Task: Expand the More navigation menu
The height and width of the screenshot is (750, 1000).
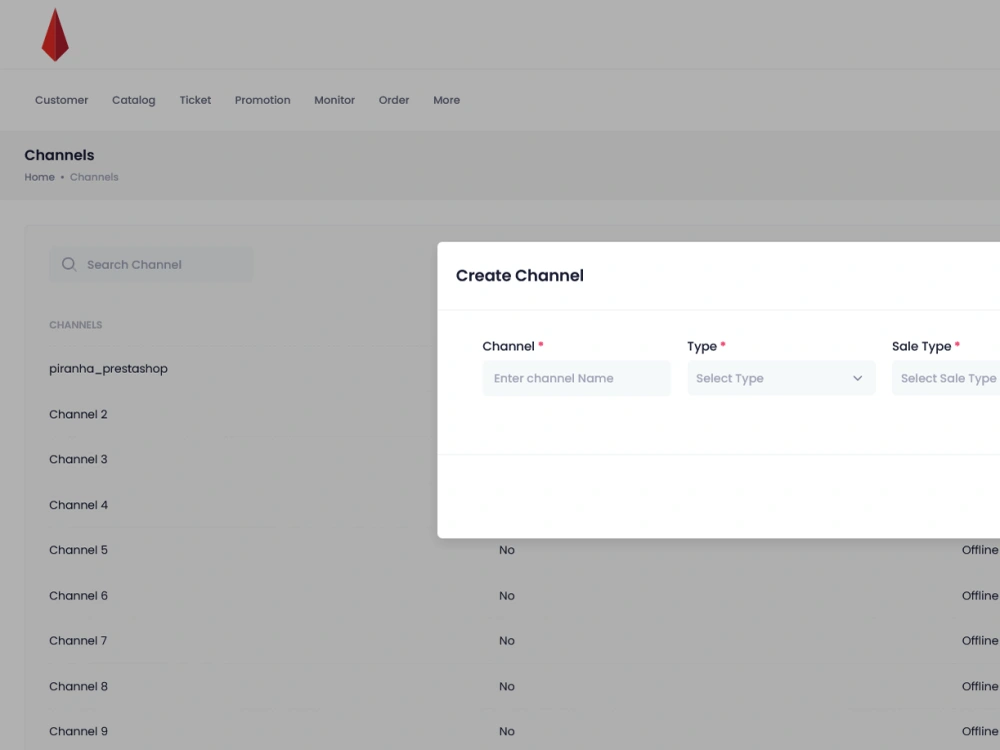Action: tap(446, 100)
